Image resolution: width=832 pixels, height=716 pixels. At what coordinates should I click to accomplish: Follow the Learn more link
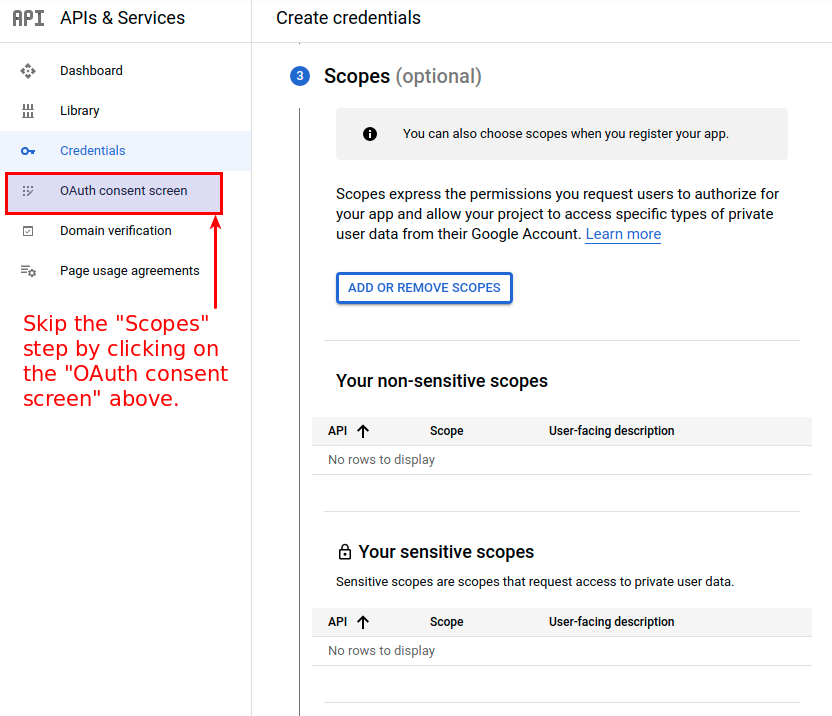pyautogui.click(x=623, y=234)
